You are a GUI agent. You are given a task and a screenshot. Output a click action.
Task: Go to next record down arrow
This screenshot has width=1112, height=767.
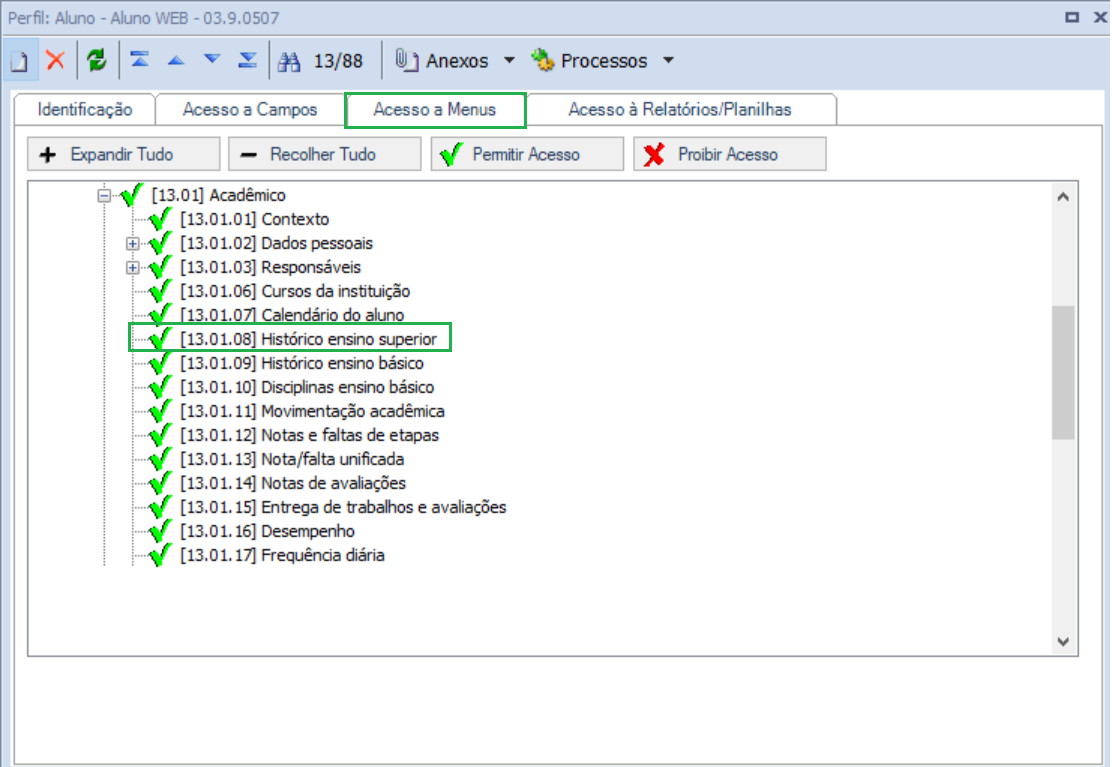pos(211,60)
